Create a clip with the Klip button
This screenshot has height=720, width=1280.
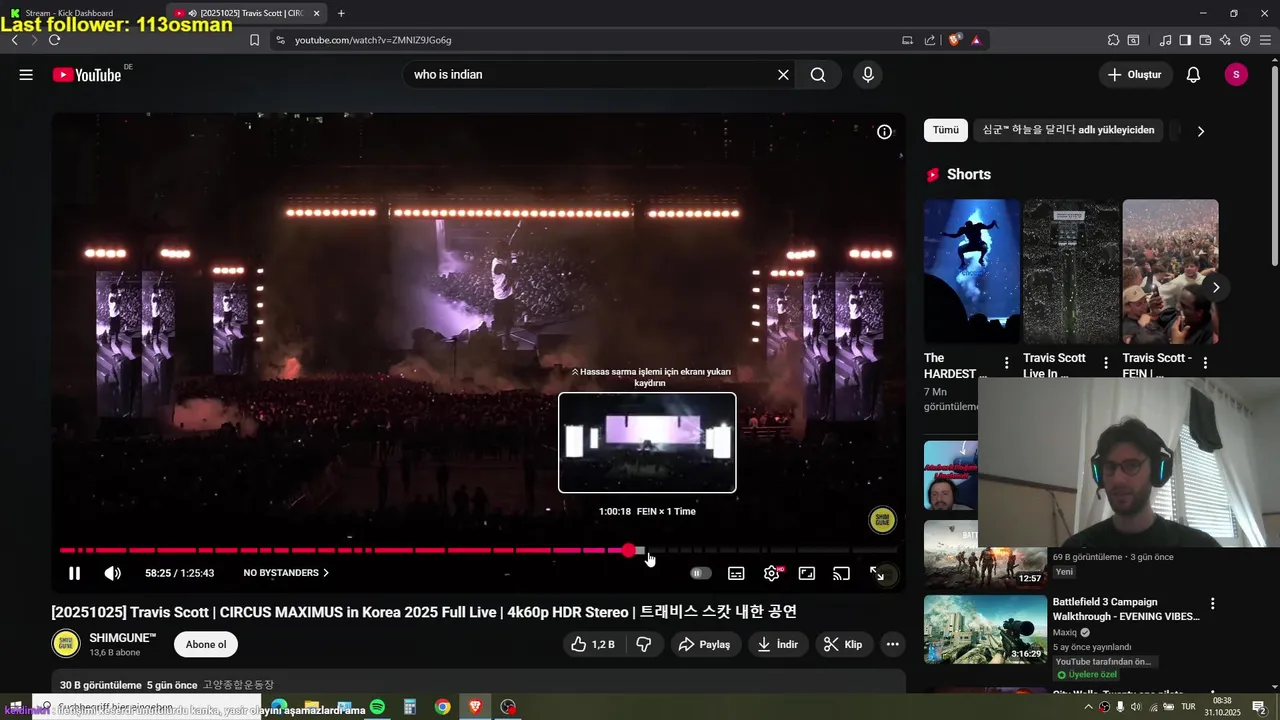pos(843,644)
